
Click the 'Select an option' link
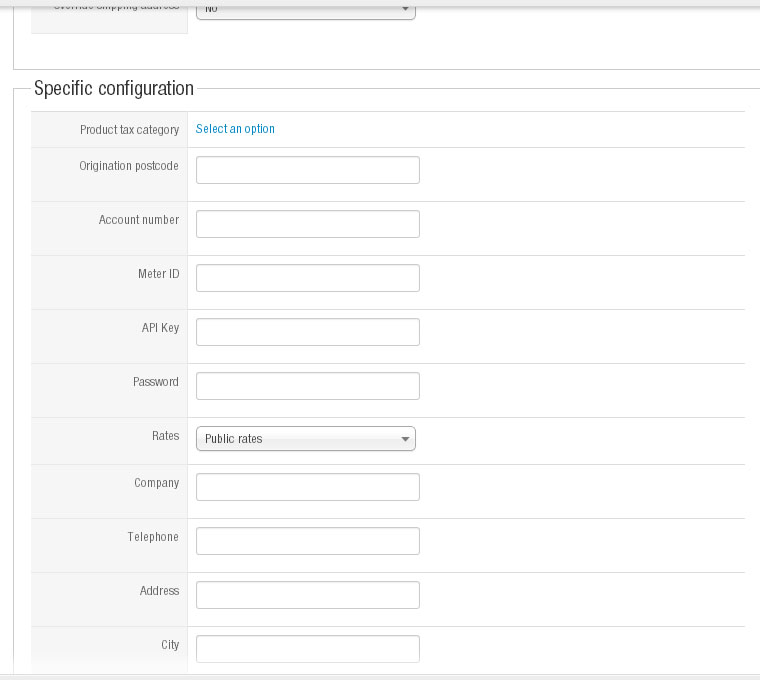click(x=235, y=129)
